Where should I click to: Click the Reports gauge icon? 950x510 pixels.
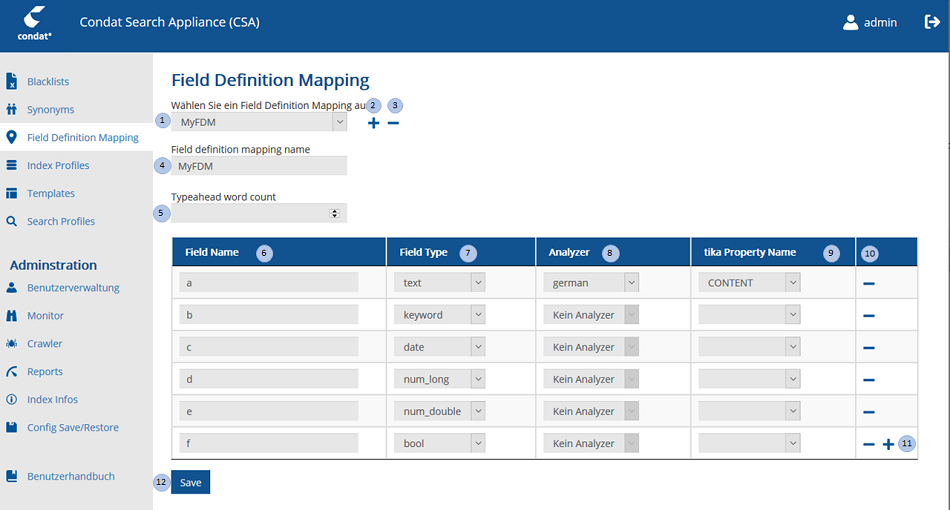12,371
